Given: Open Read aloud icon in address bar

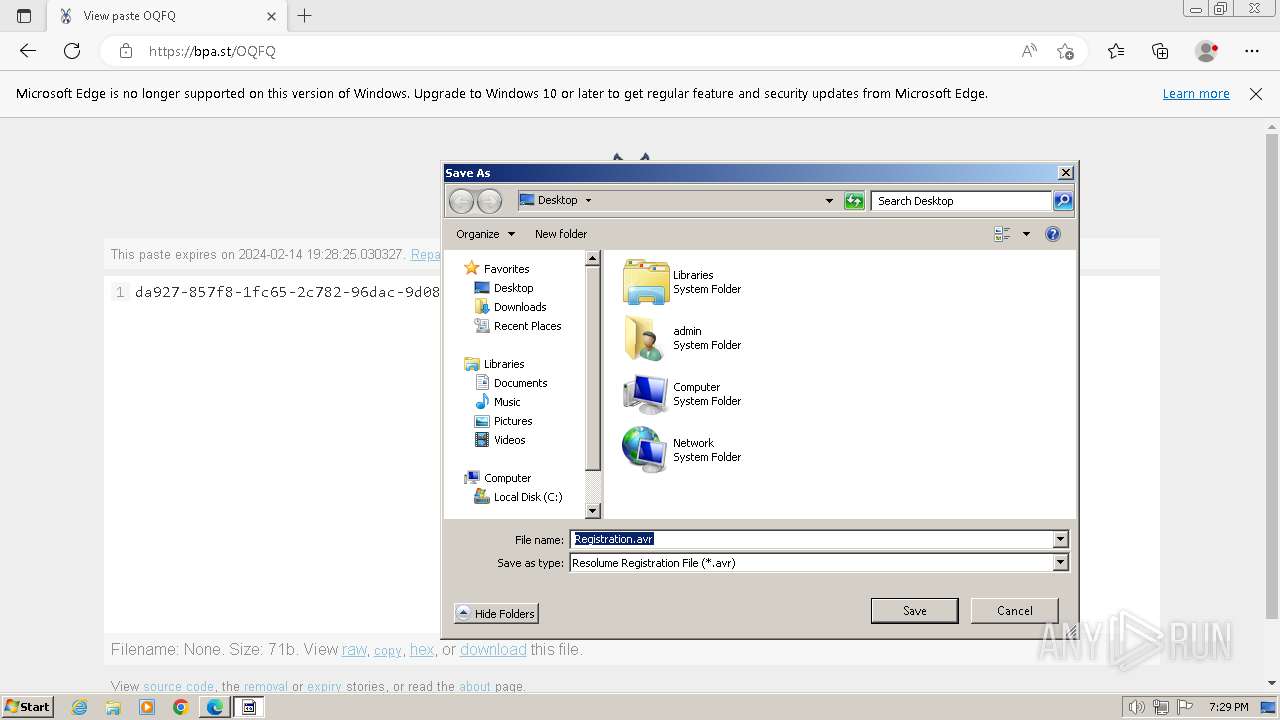Looking at the screenshot, I should (1029, 51).
